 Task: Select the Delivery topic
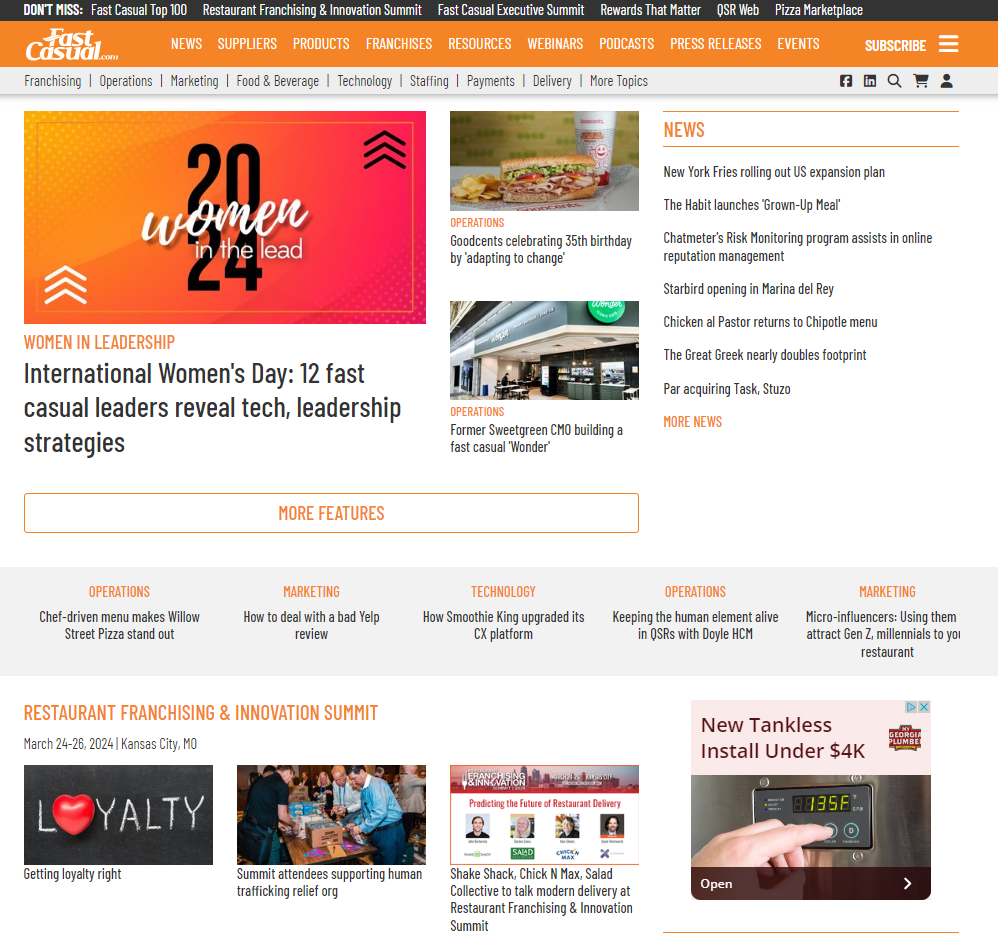(552, 81)
